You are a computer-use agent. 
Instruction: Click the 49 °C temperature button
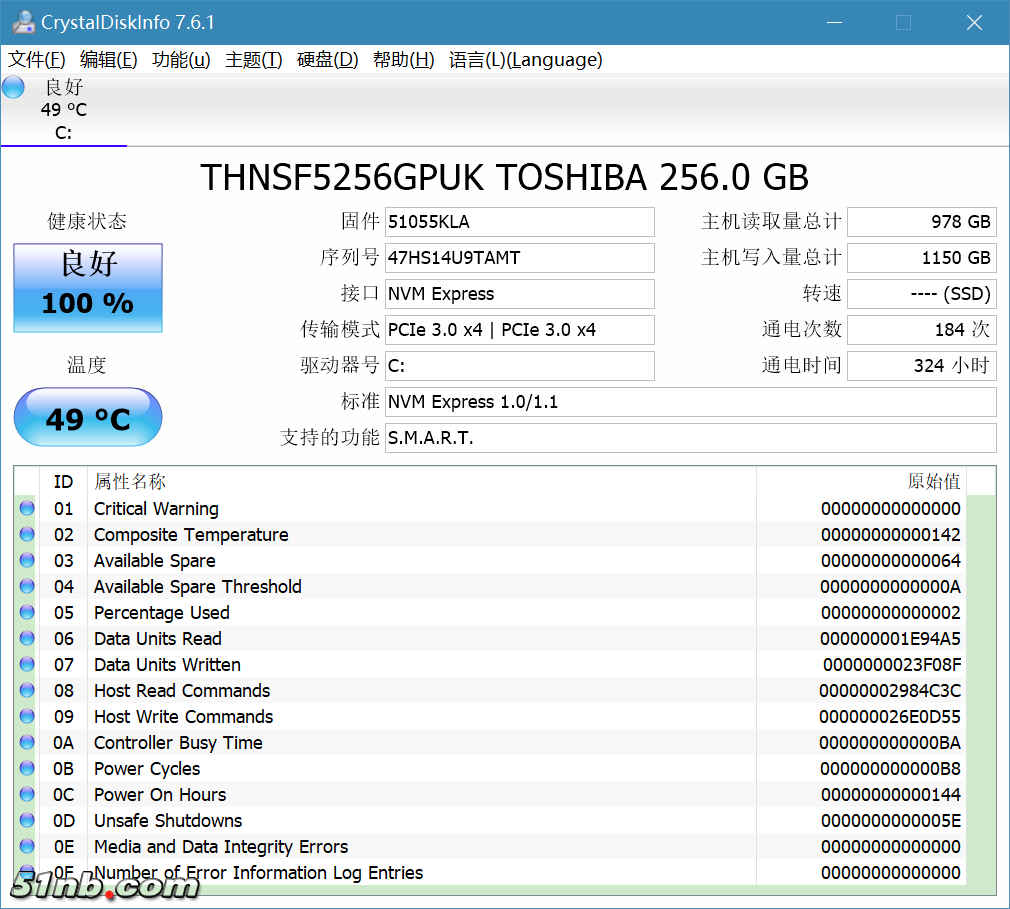click(88, 418)
